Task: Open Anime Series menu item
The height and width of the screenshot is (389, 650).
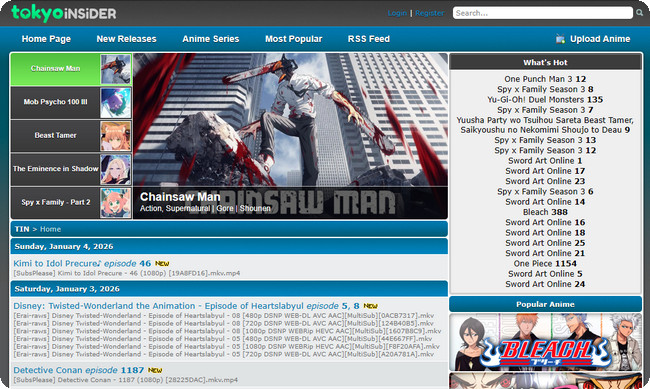Action: (211, 39)
